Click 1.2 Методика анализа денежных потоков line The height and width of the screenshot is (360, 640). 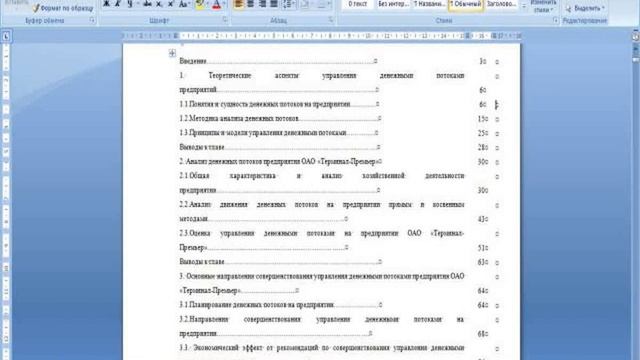280,118
